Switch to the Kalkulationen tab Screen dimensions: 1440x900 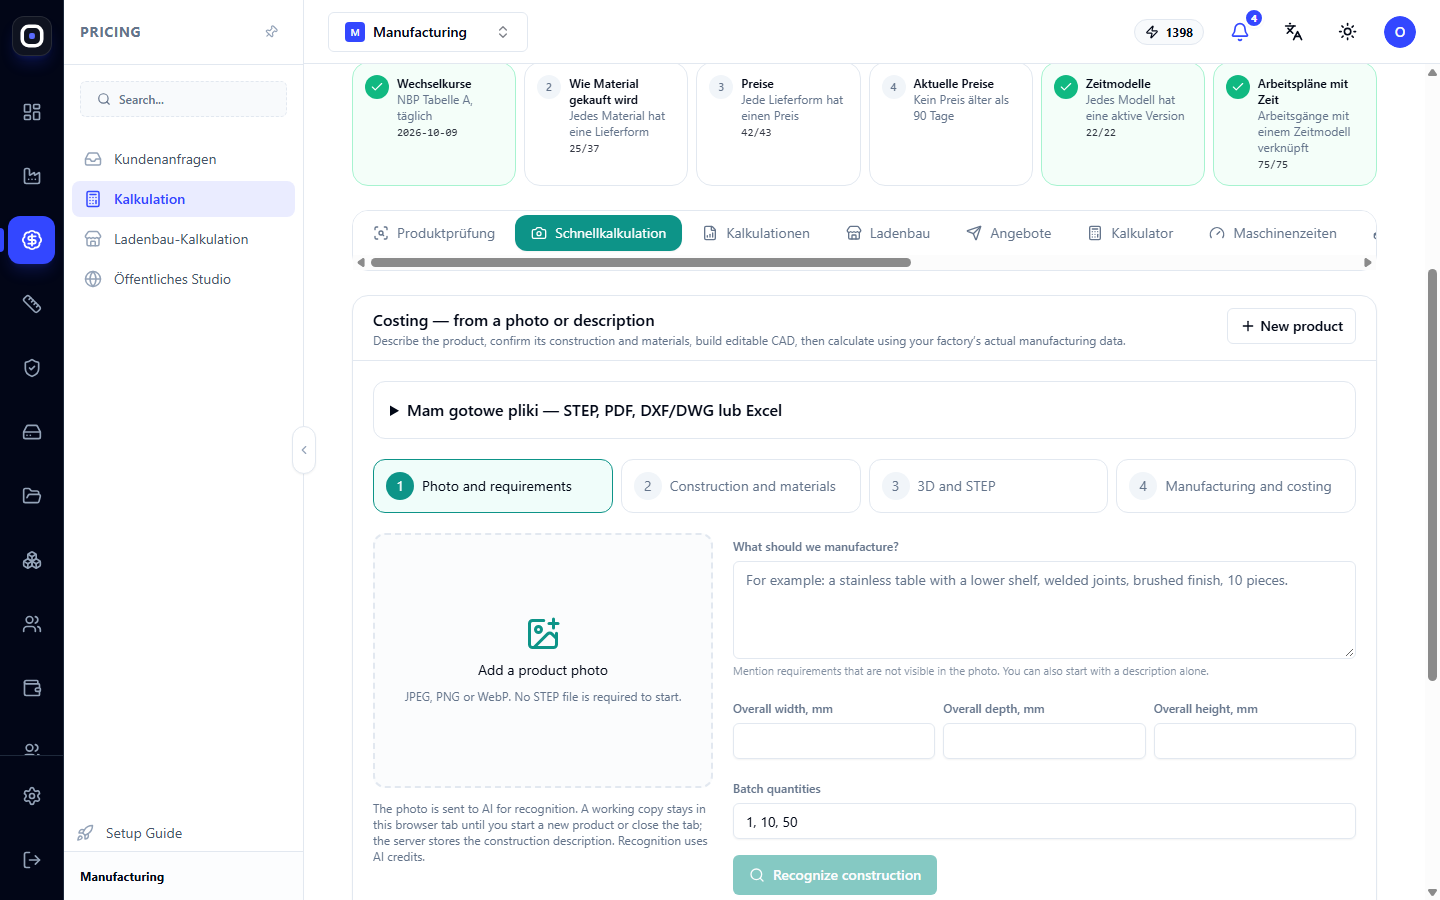756,233
